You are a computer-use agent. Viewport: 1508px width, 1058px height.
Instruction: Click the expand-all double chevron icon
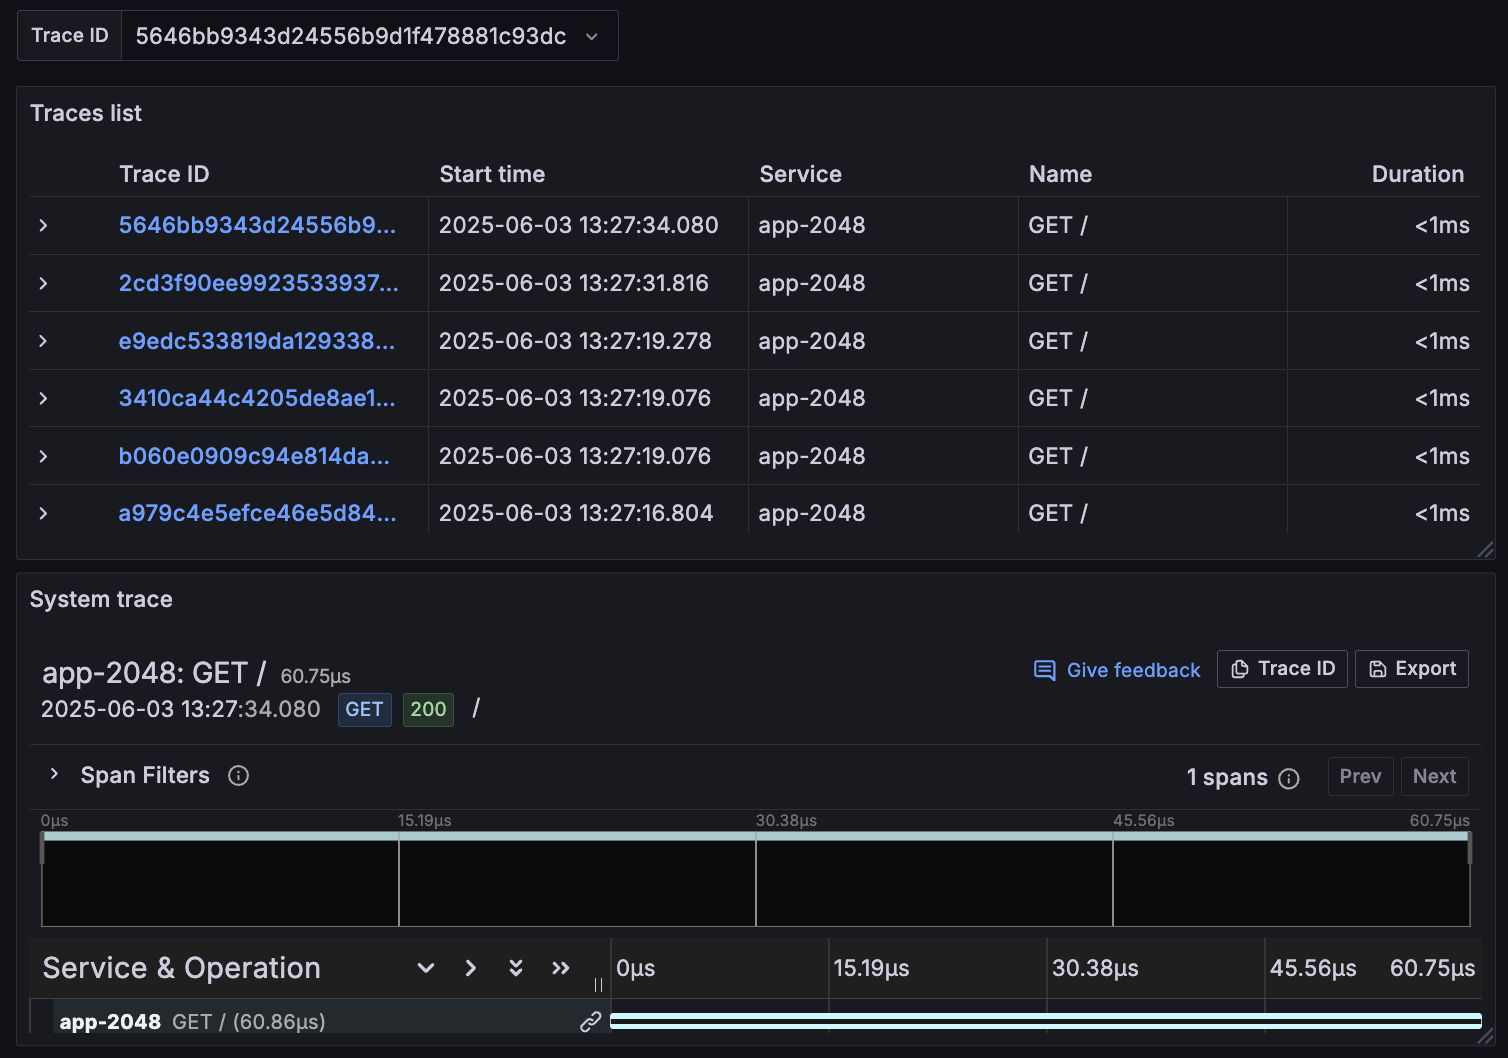[560, 968]
